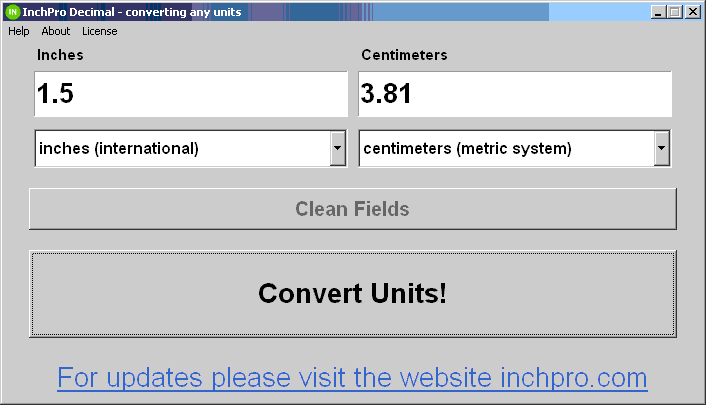
Task: Open the inches (international) unit combo box
Action: tap(191, 148)
